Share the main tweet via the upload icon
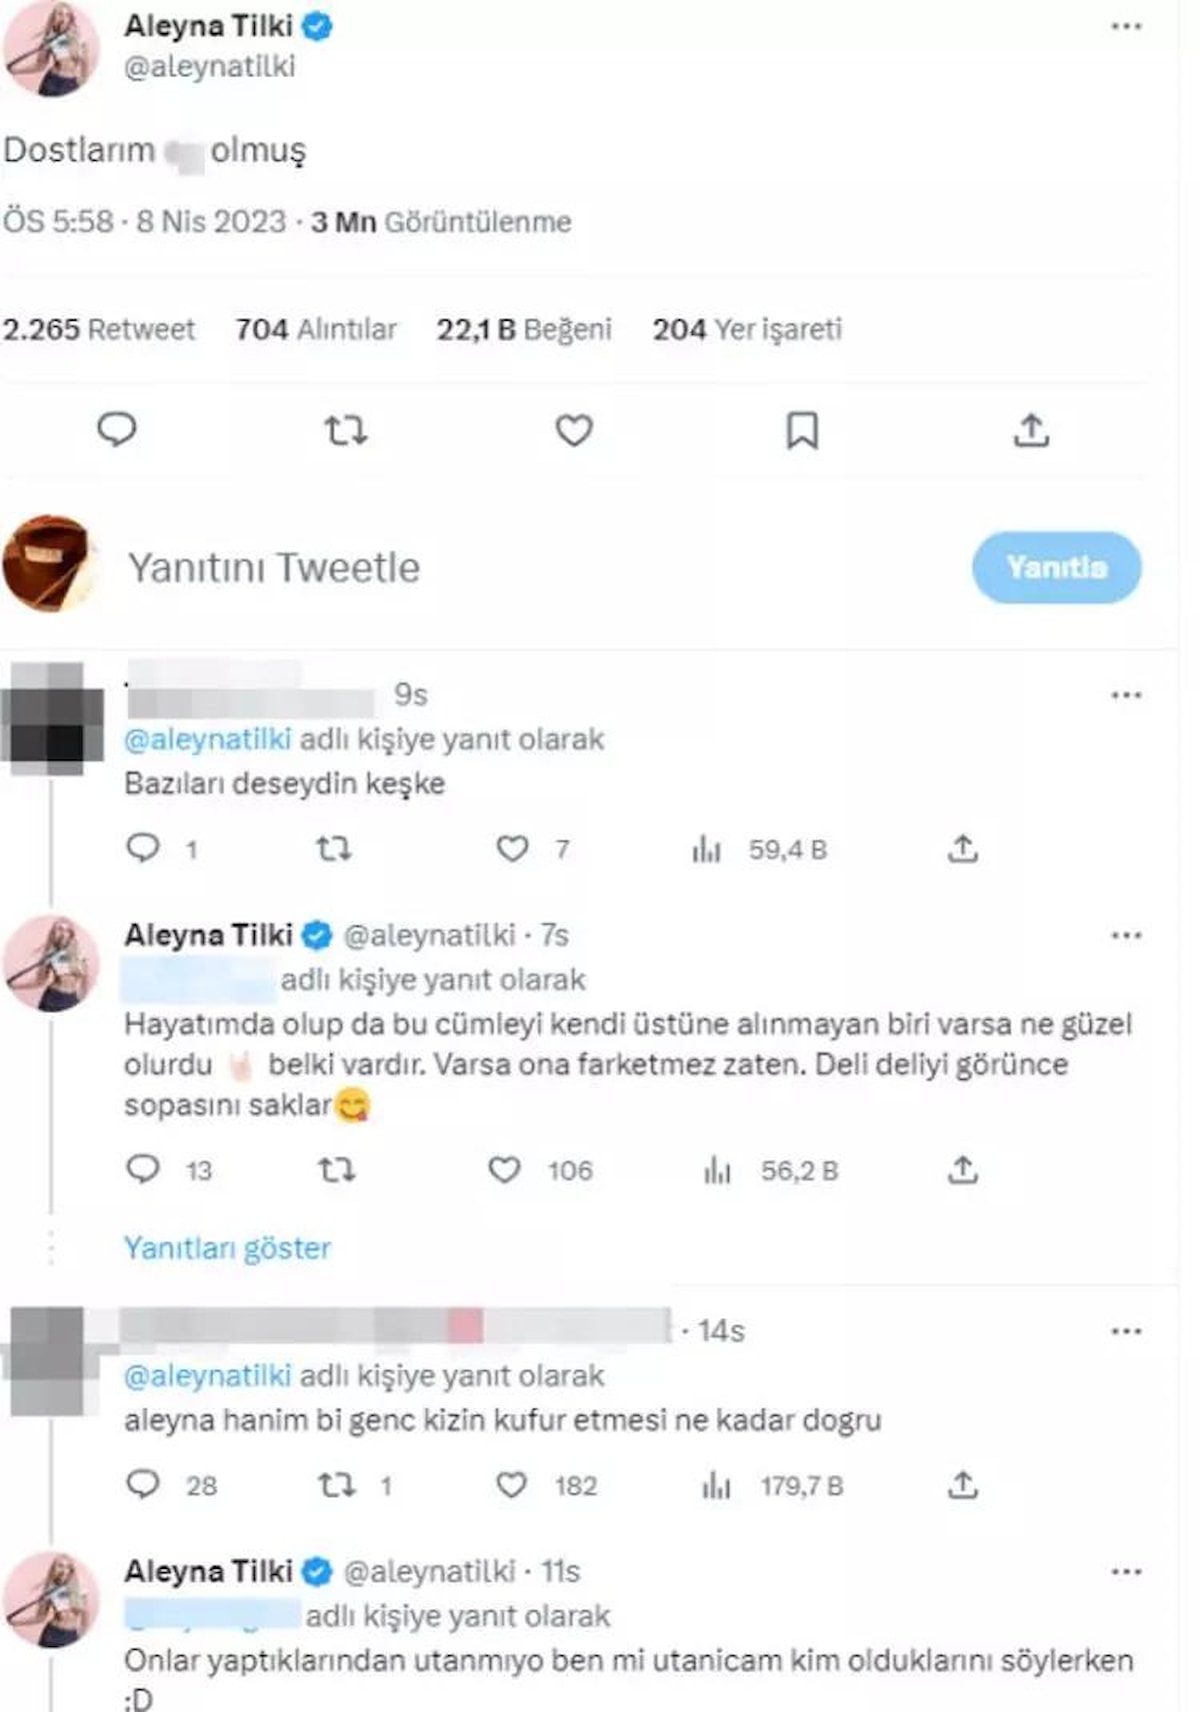The height and width of the screenshot is (1712, 1200). [x=1031, y=430]
